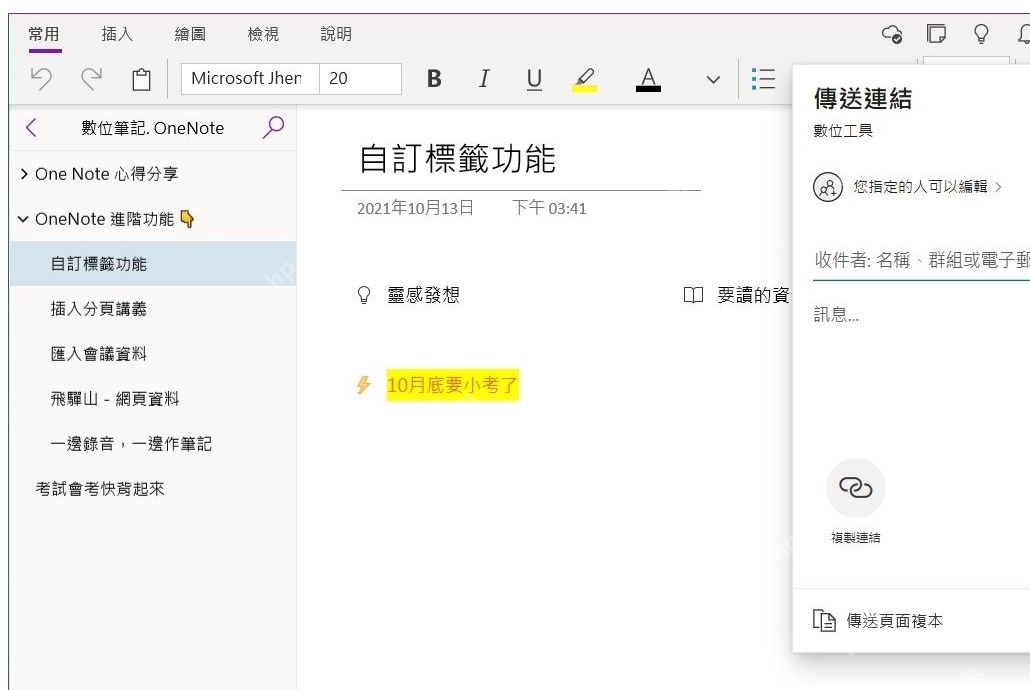Image resolution: width=1030 pixels, height=690 pixels.
Task: Switch to the 插入 tab
Action: click(x=117, y=34)
